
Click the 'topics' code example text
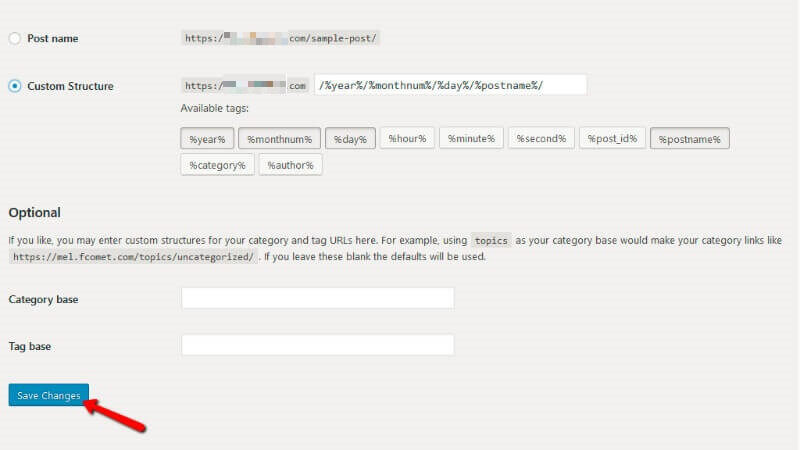point(491,241)
